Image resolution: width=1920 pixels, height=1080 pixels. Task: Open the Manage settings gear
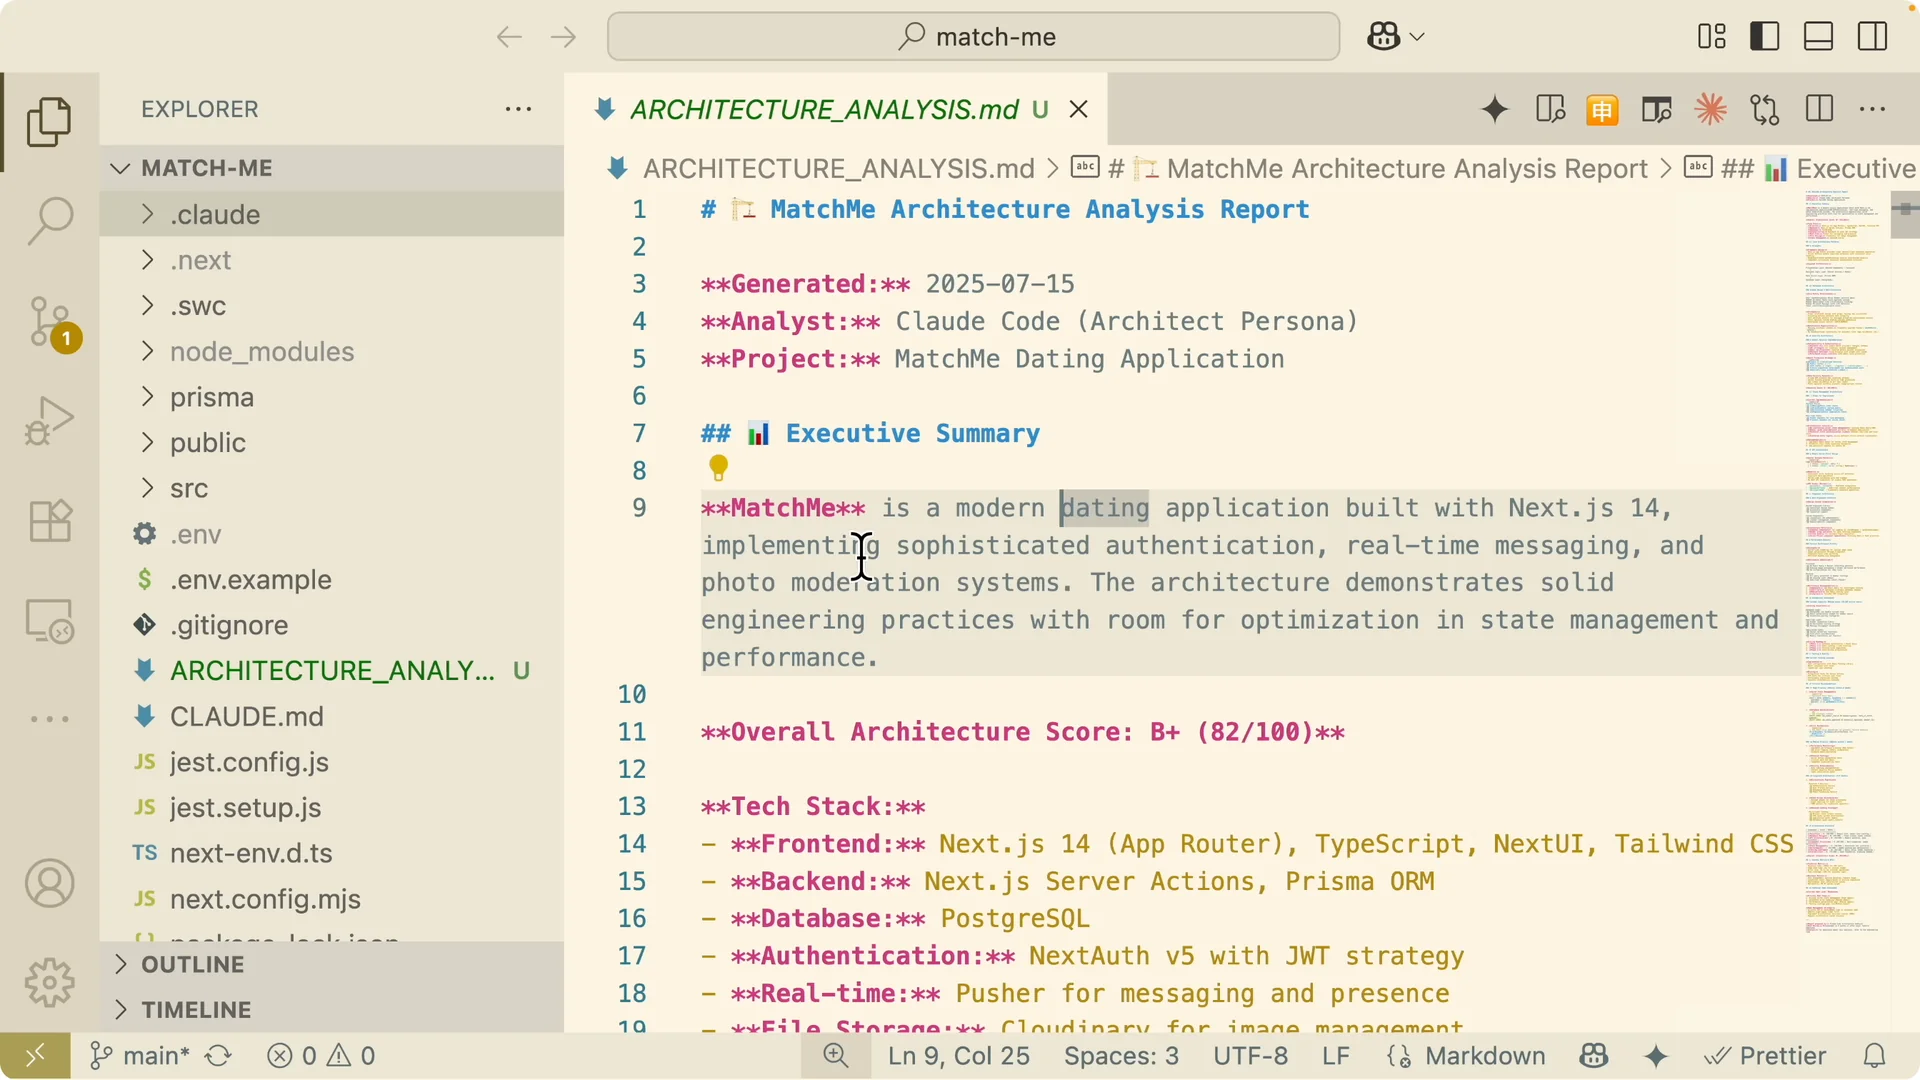coord(49,983)
